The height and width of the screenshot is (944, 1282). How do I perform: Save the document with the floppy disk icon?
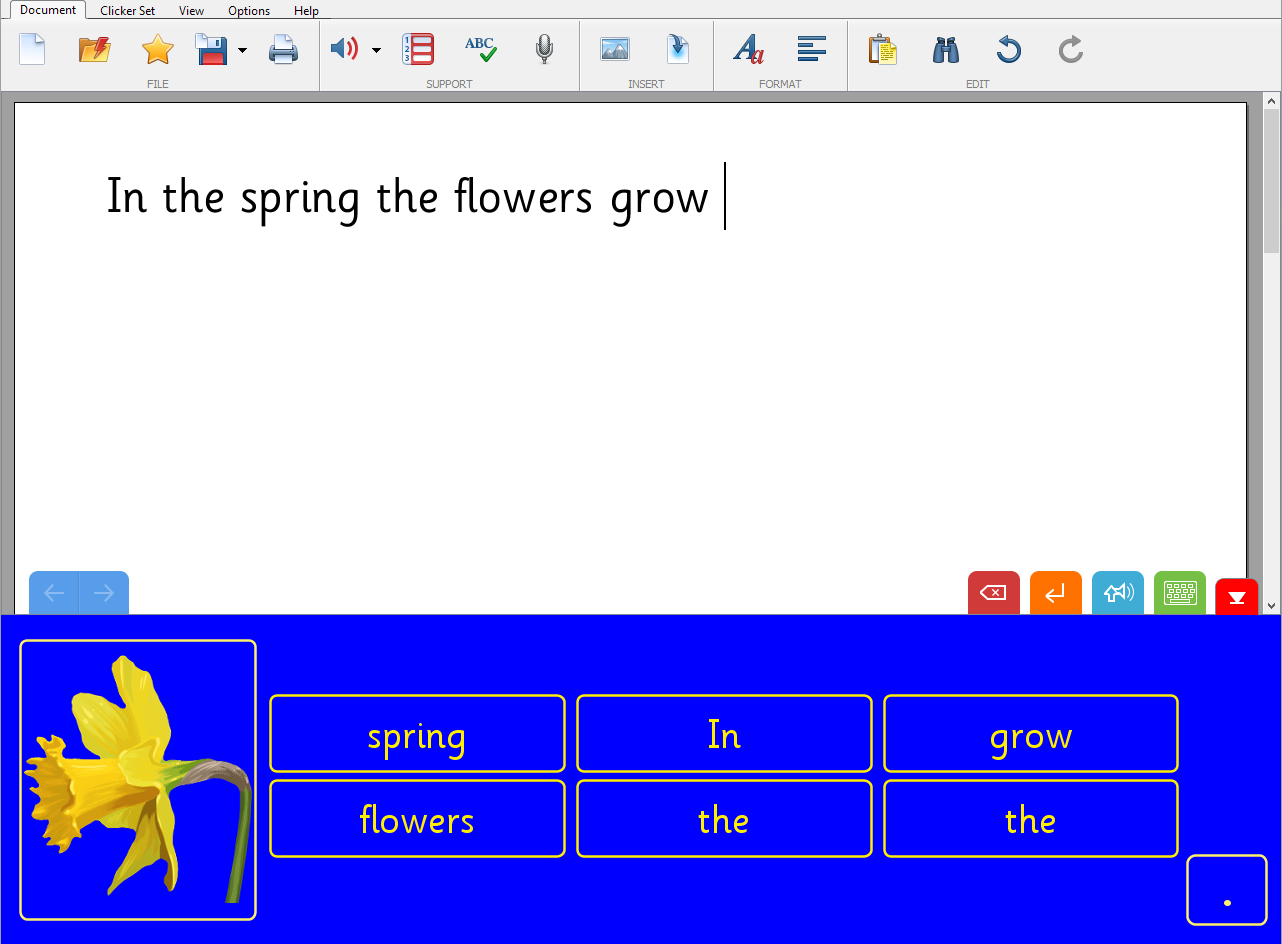tap(212, 48)
